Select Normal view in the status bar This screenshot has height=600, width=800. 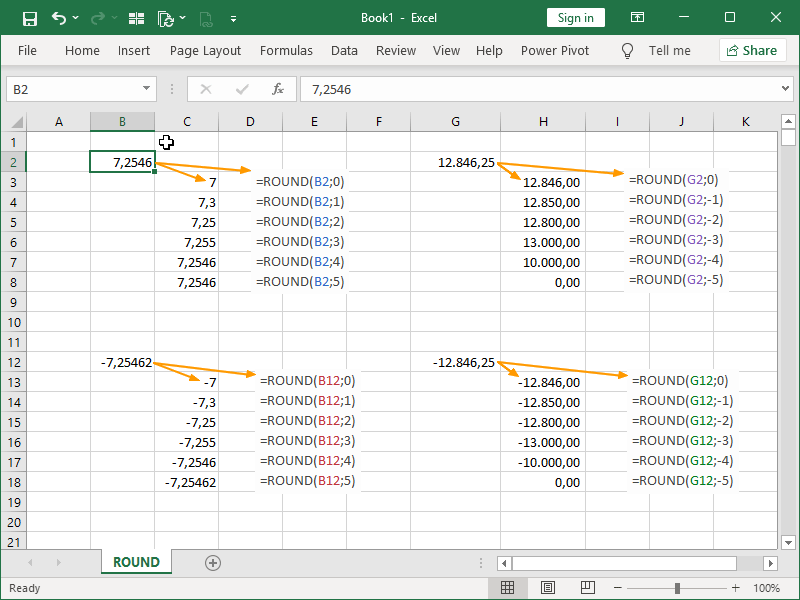tap(507, 587)
